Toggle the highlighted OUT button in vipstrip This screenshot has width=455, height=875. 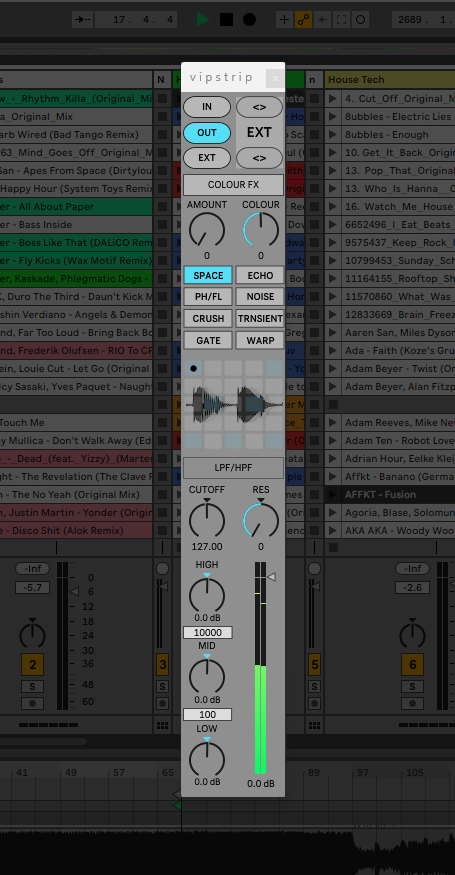pos(207,133)
